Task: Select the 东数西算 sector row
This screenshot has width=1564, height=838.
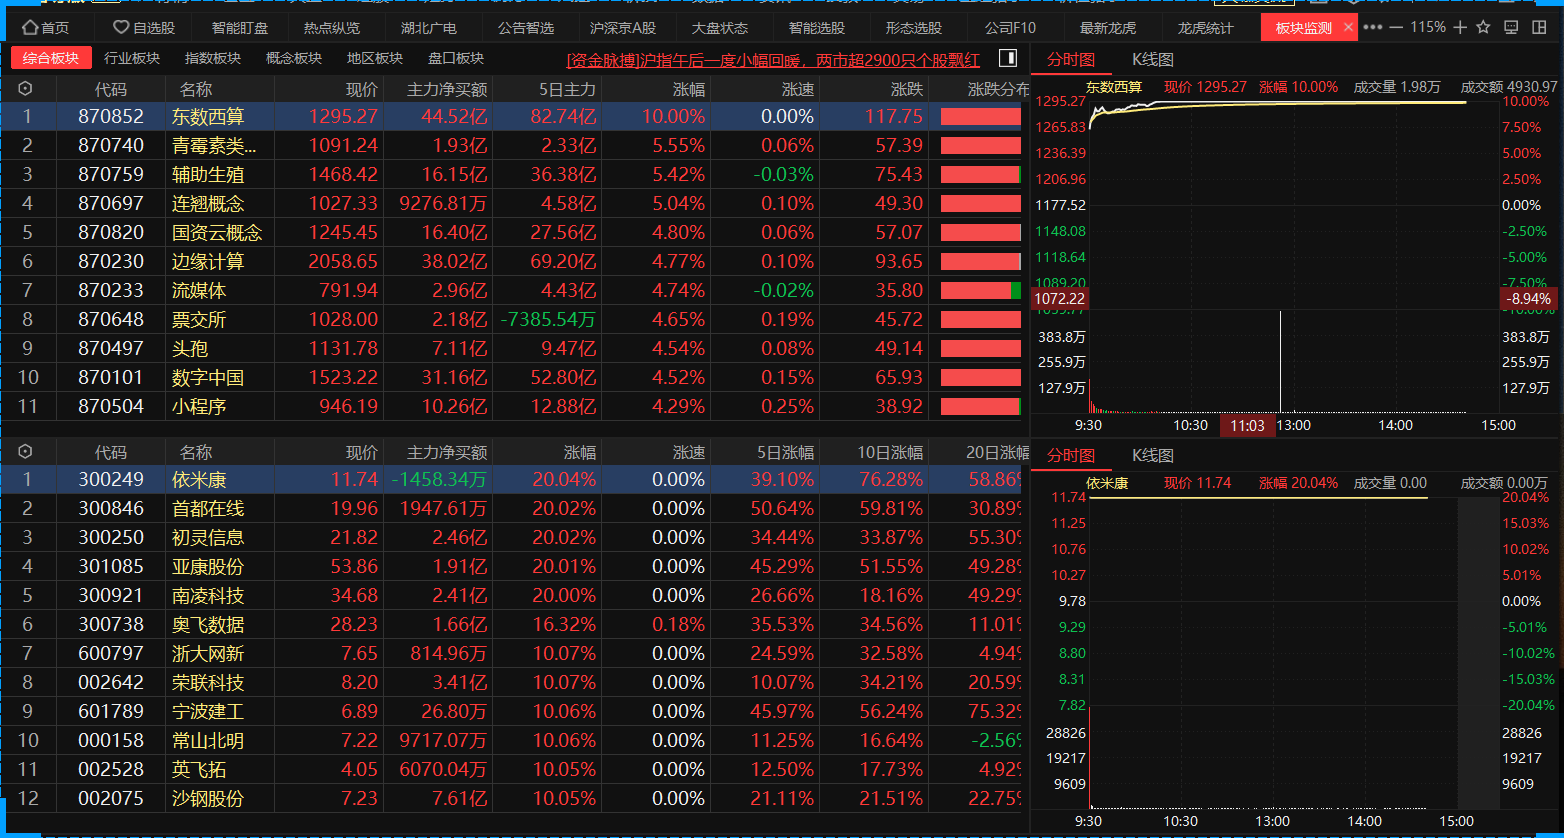Action: [515, 116]
